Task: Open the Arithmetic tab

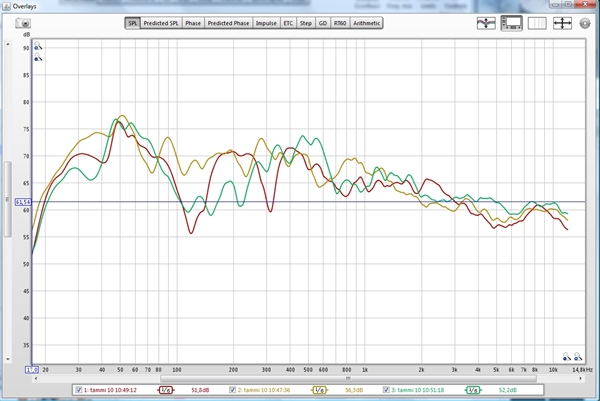Action: 367,23
